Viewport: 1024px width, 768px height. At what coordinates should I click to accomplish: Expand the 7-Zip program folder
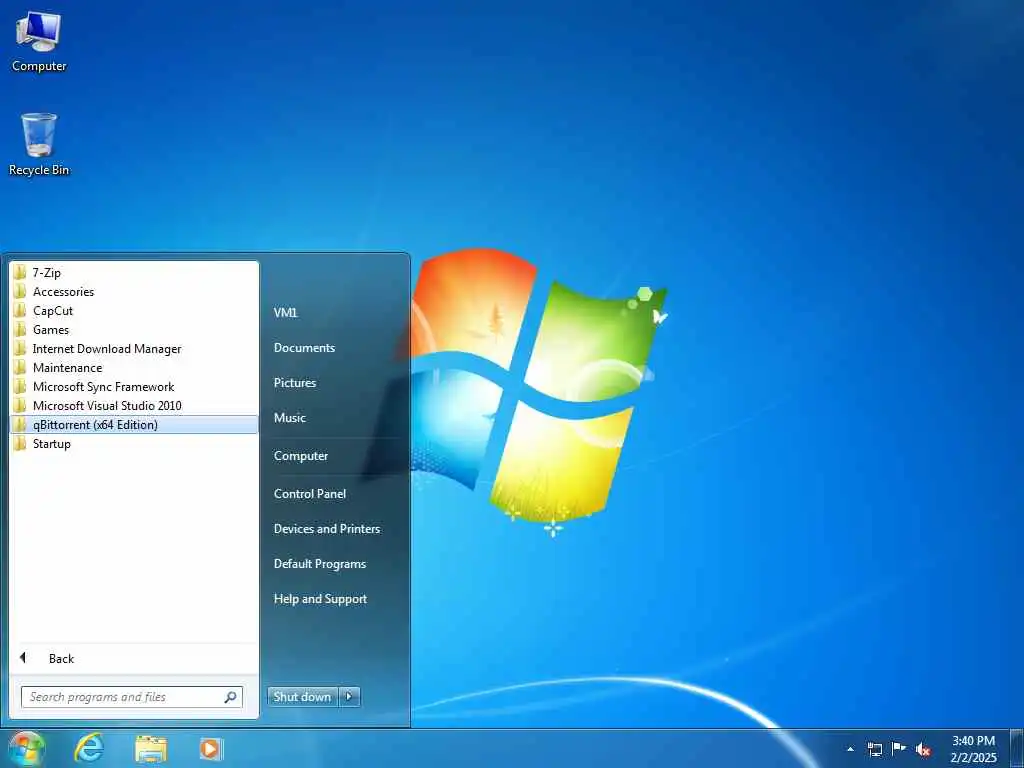(x=134, y=273)
